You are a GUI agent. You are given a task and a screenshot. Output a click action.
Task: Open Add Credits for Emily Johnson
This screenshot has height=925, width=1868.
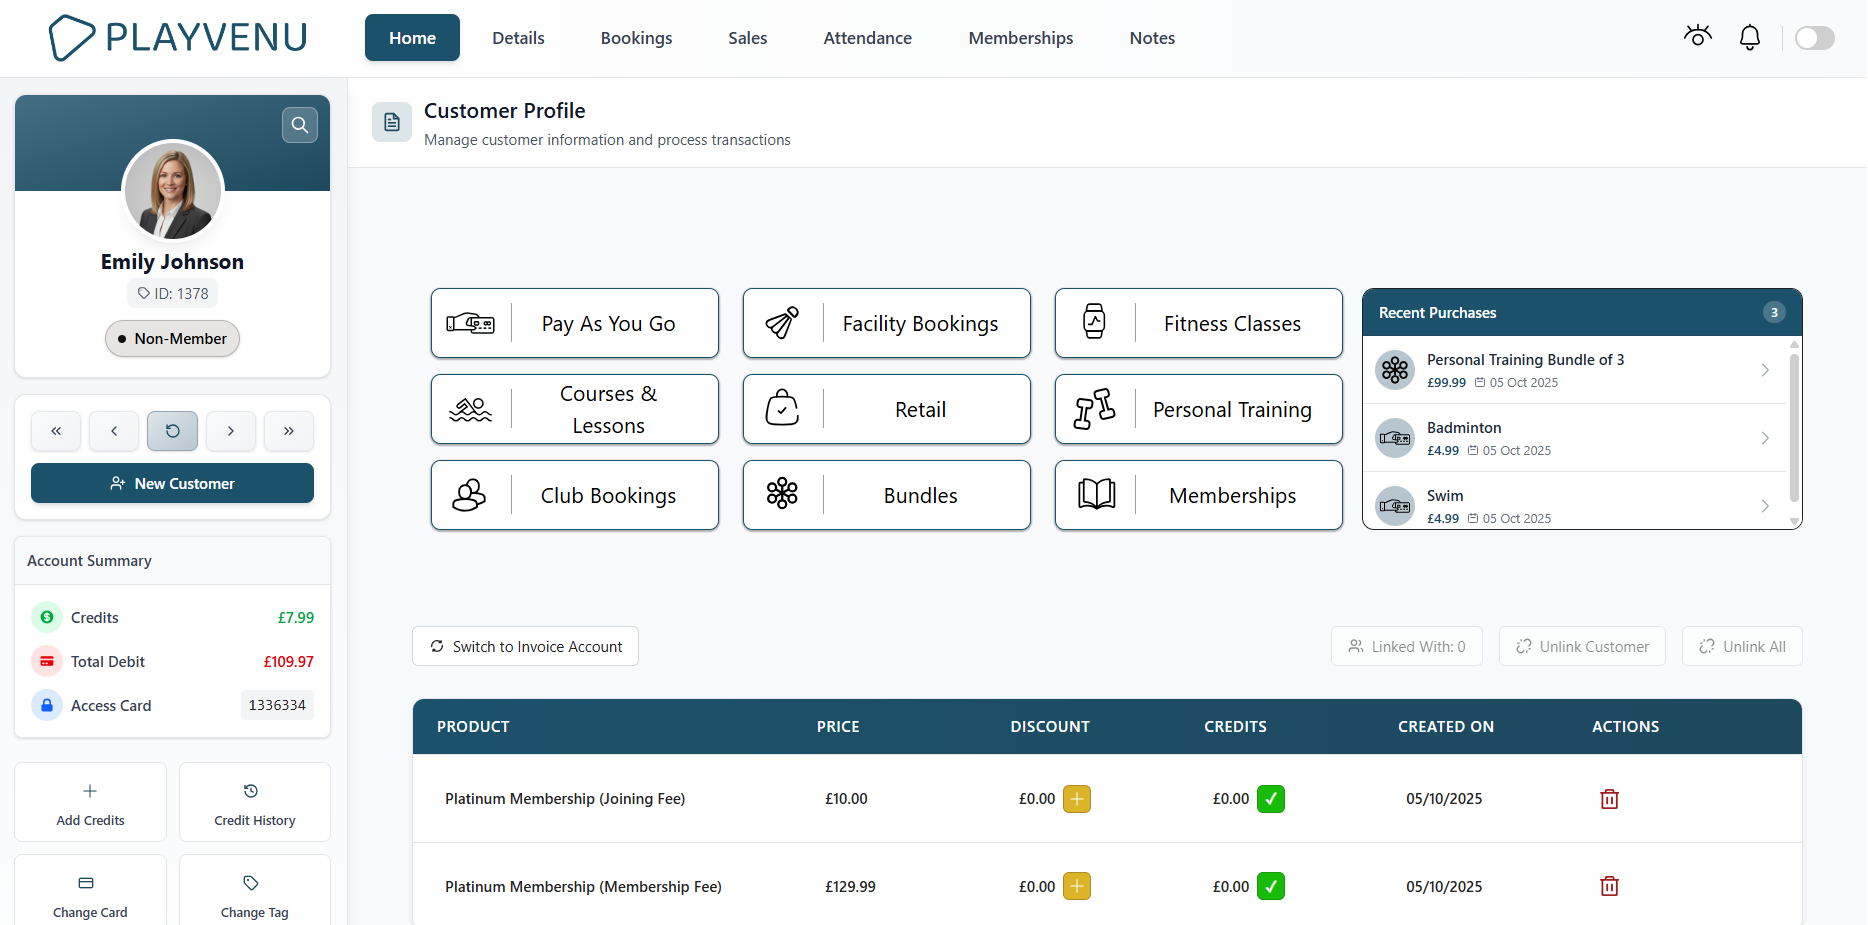(x=90, y=801)
